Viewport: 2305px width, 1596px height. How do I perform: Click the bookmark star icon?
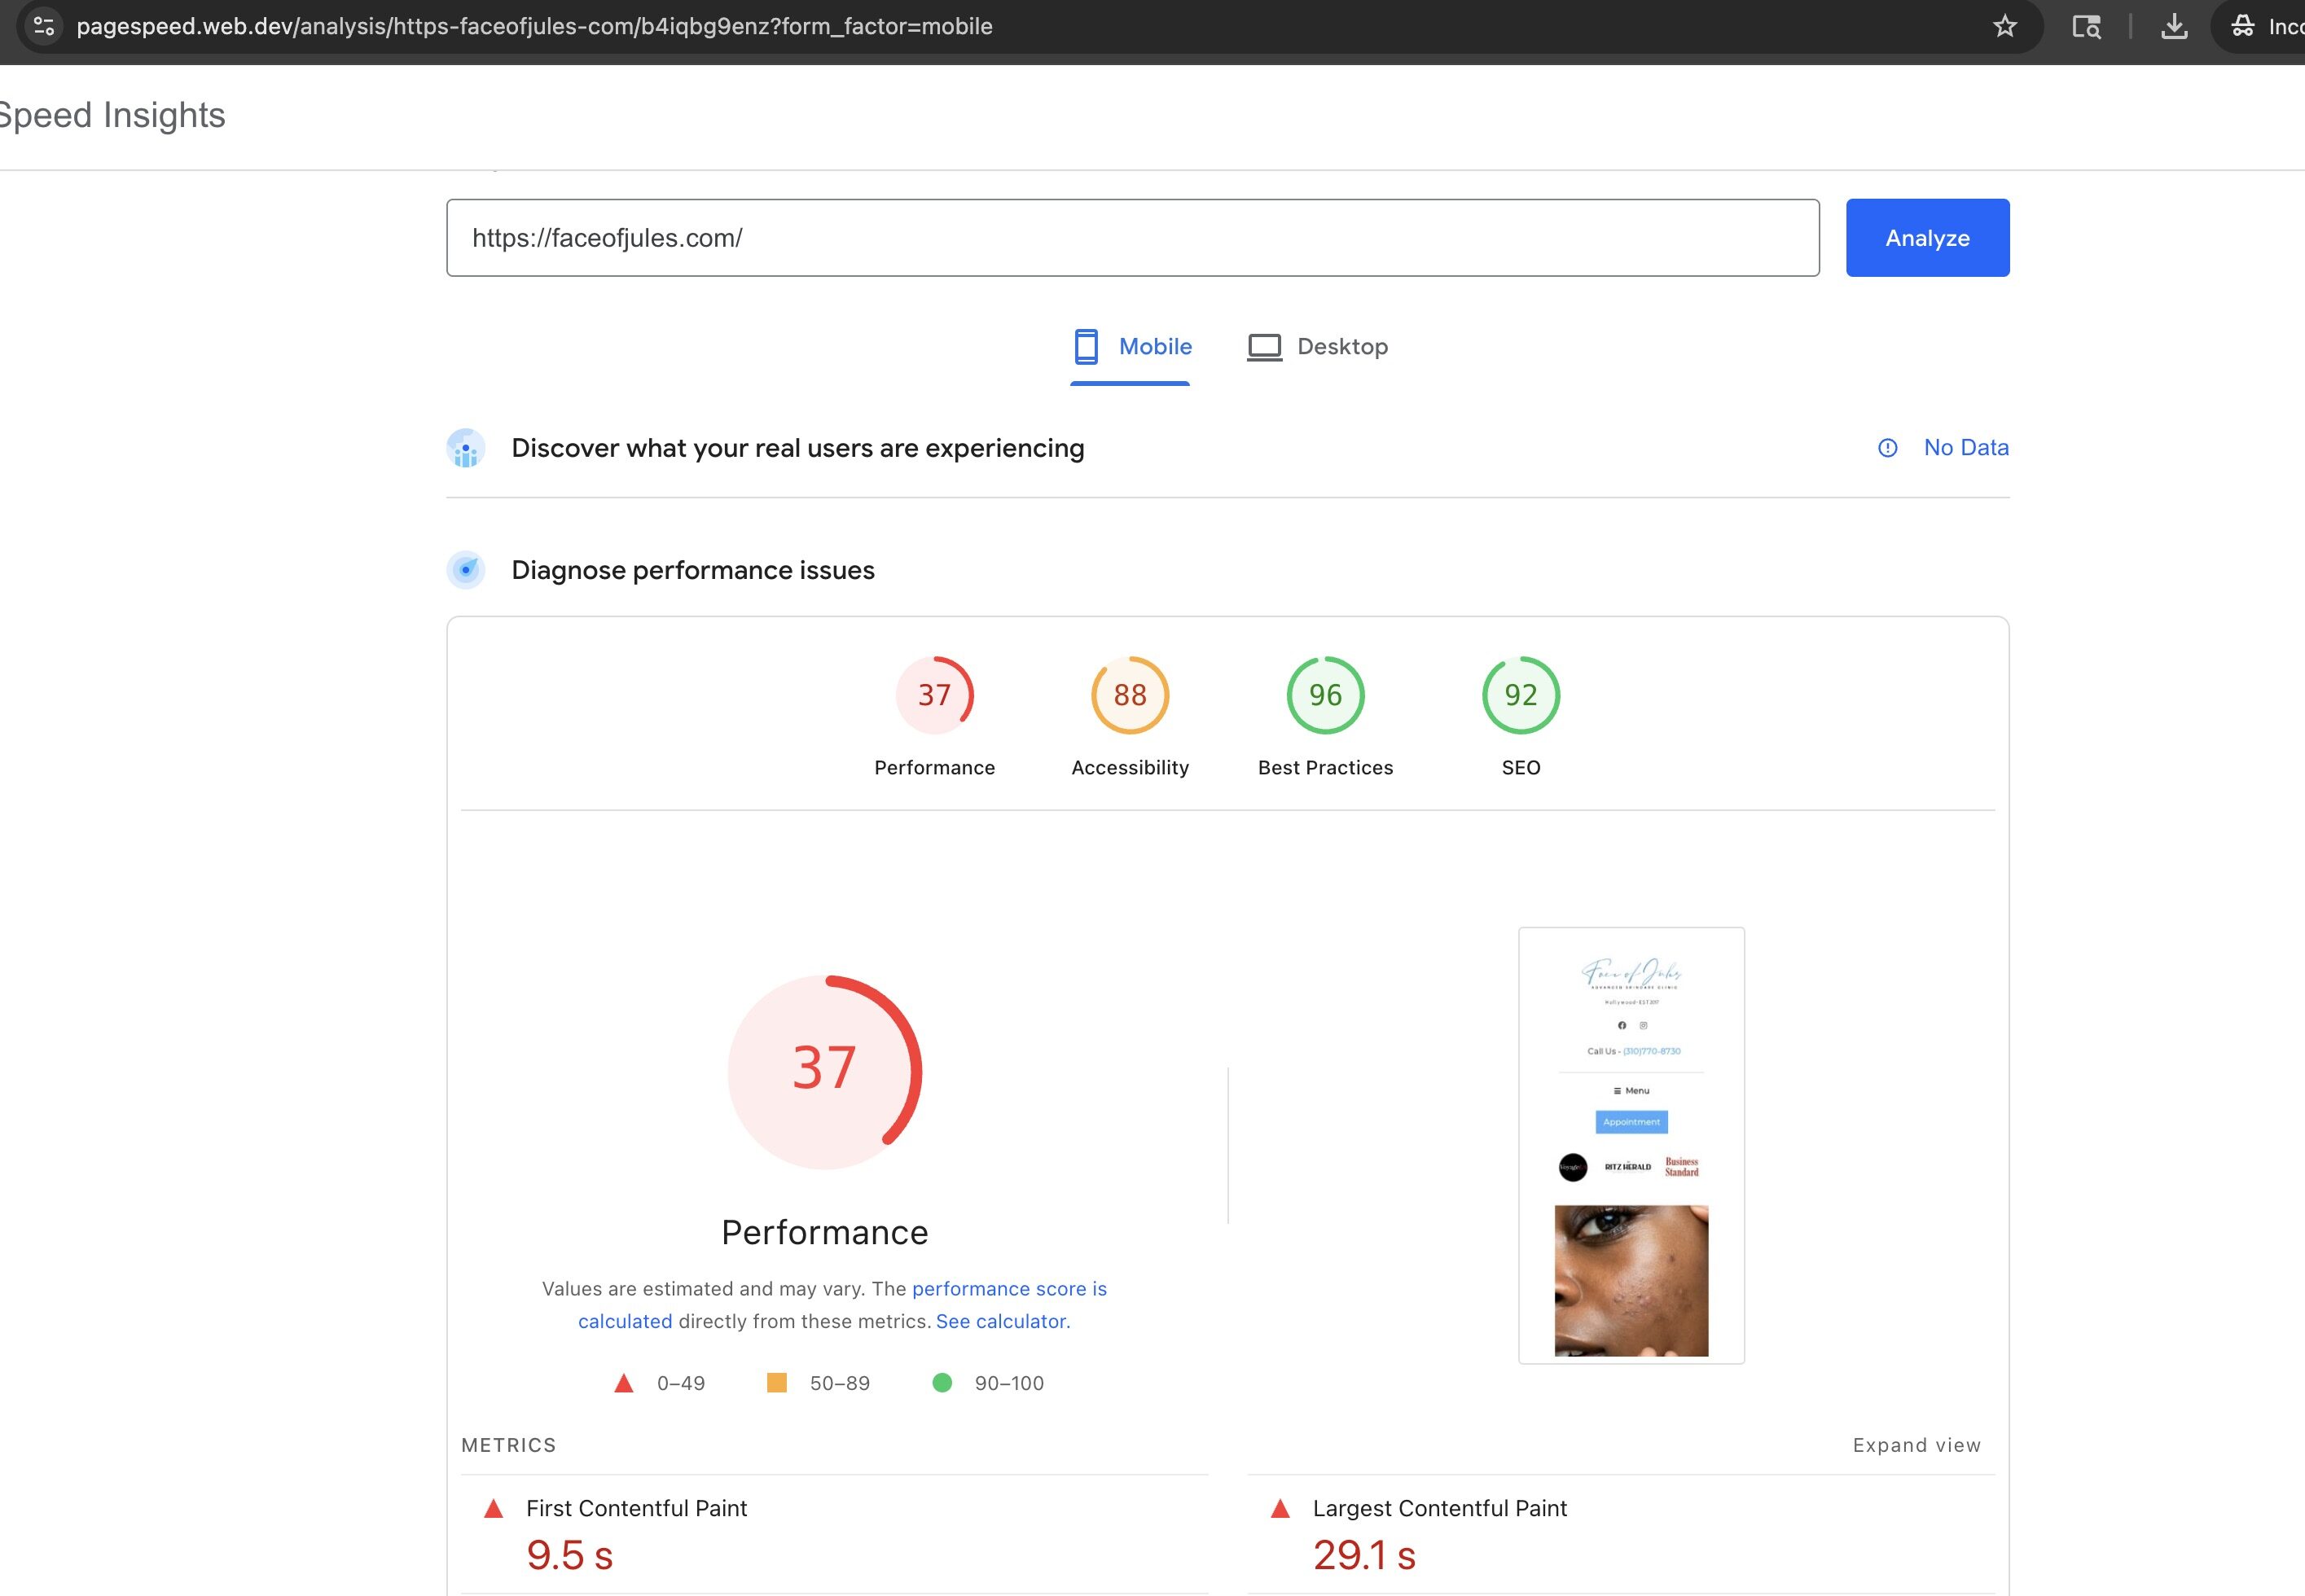coord(2004,26)
